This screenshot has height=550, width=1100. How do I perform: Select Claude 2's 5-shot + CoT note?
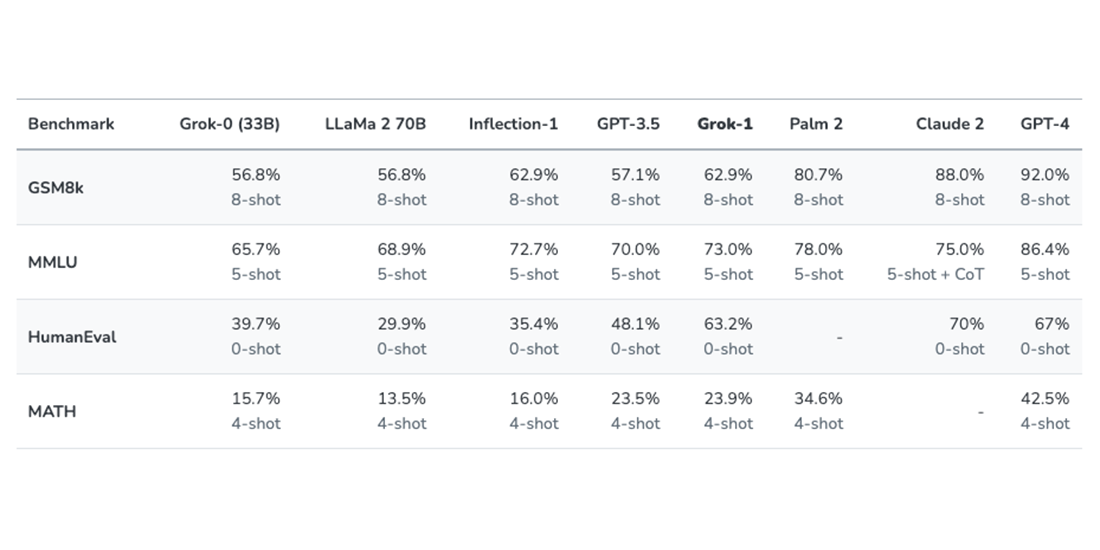point(936,274)
